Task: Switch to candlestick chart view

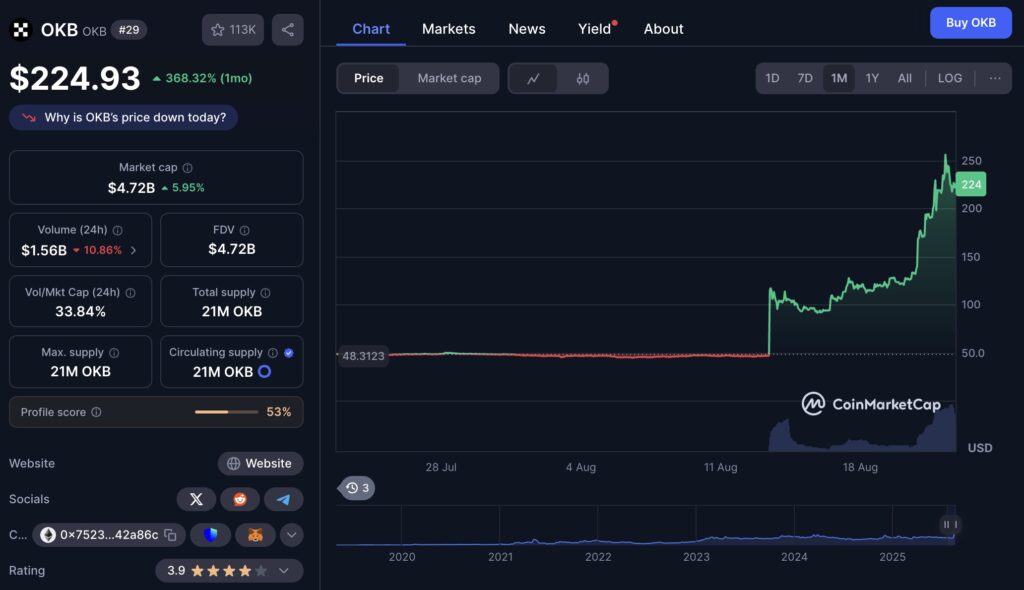Action: point(583,78)
